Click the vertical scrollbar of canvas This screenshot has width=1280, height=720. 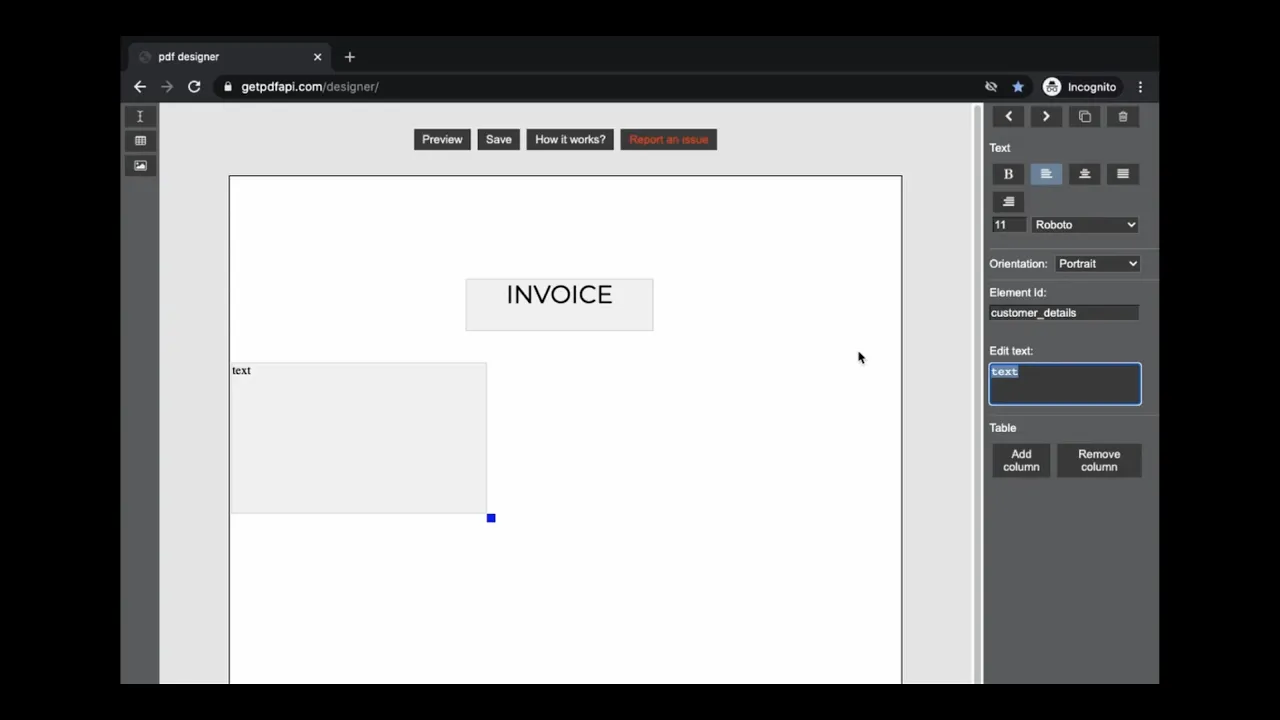(977, 394)
